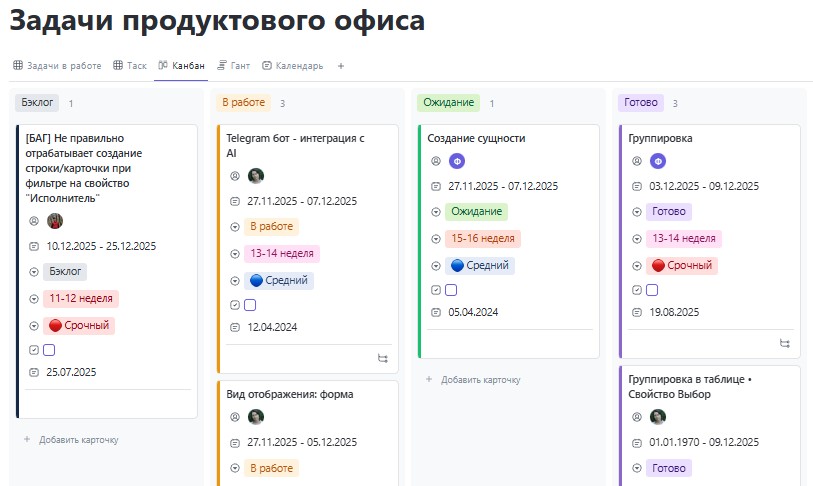
Task: Open subtasks icon on Telegram бот card
Action: 383,358
